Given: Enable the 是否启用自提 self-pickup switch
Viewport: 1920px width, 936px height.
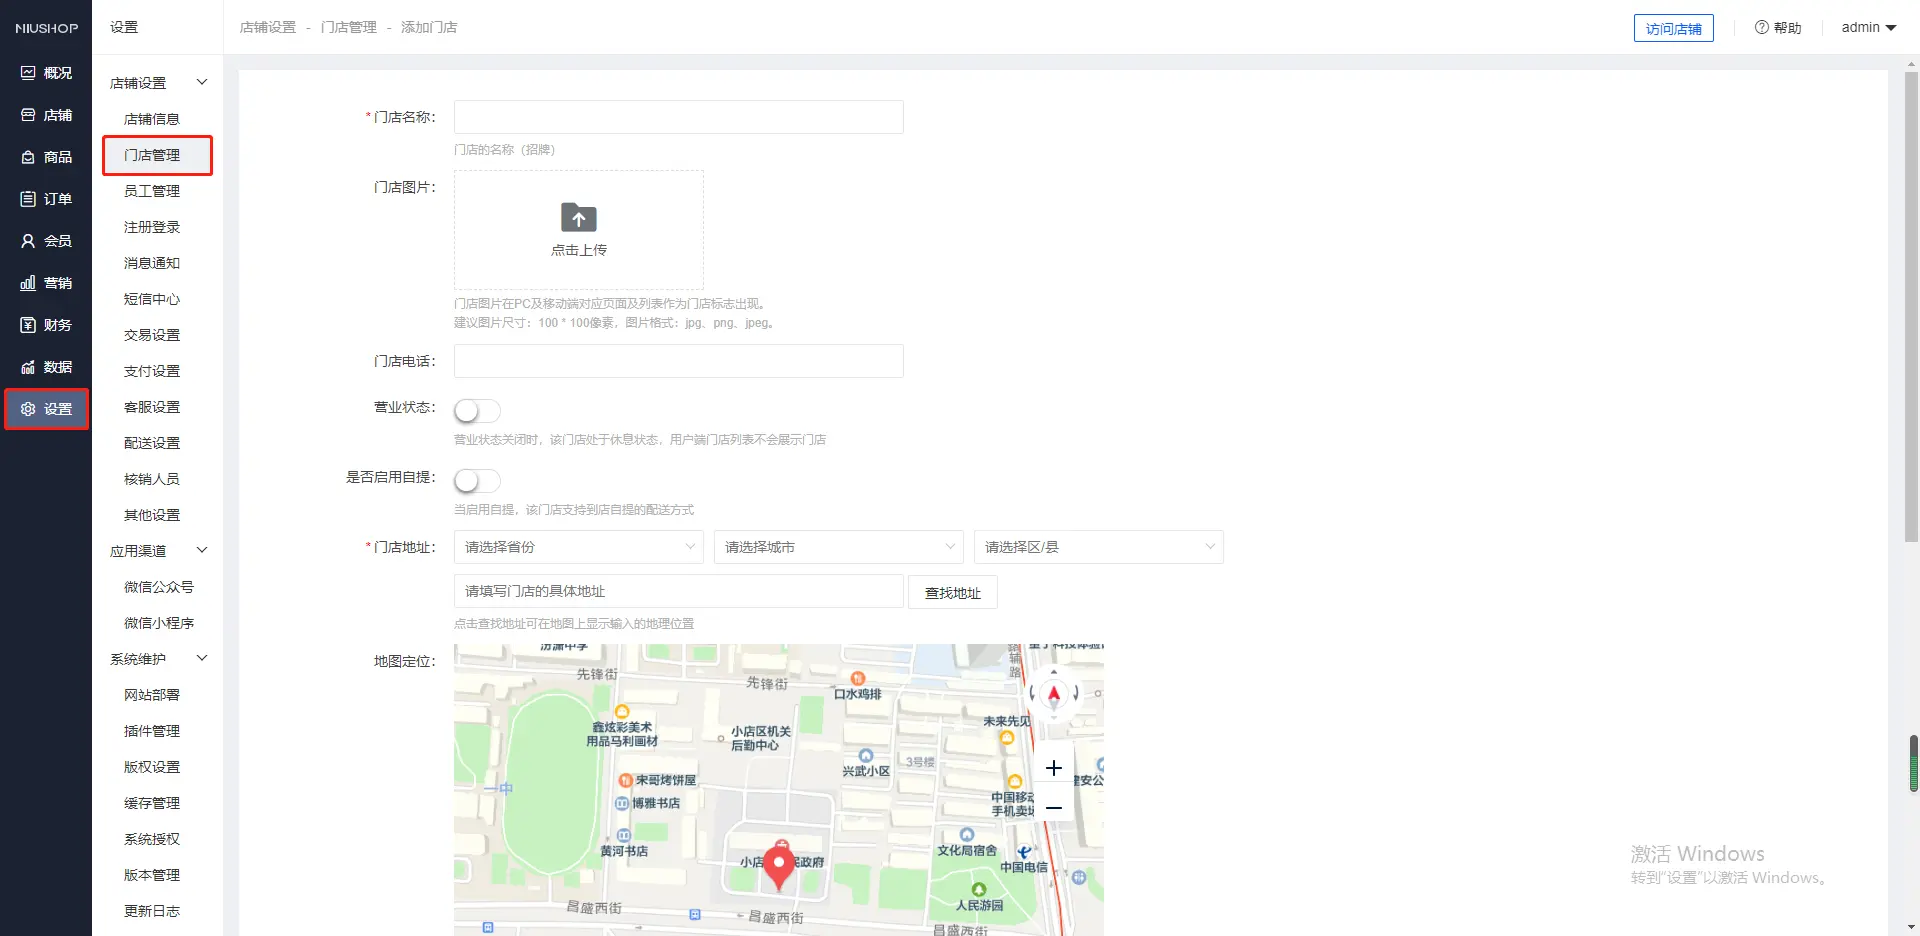Looking at the screenshot, I should pyautogui.click(x=477, y=481).
